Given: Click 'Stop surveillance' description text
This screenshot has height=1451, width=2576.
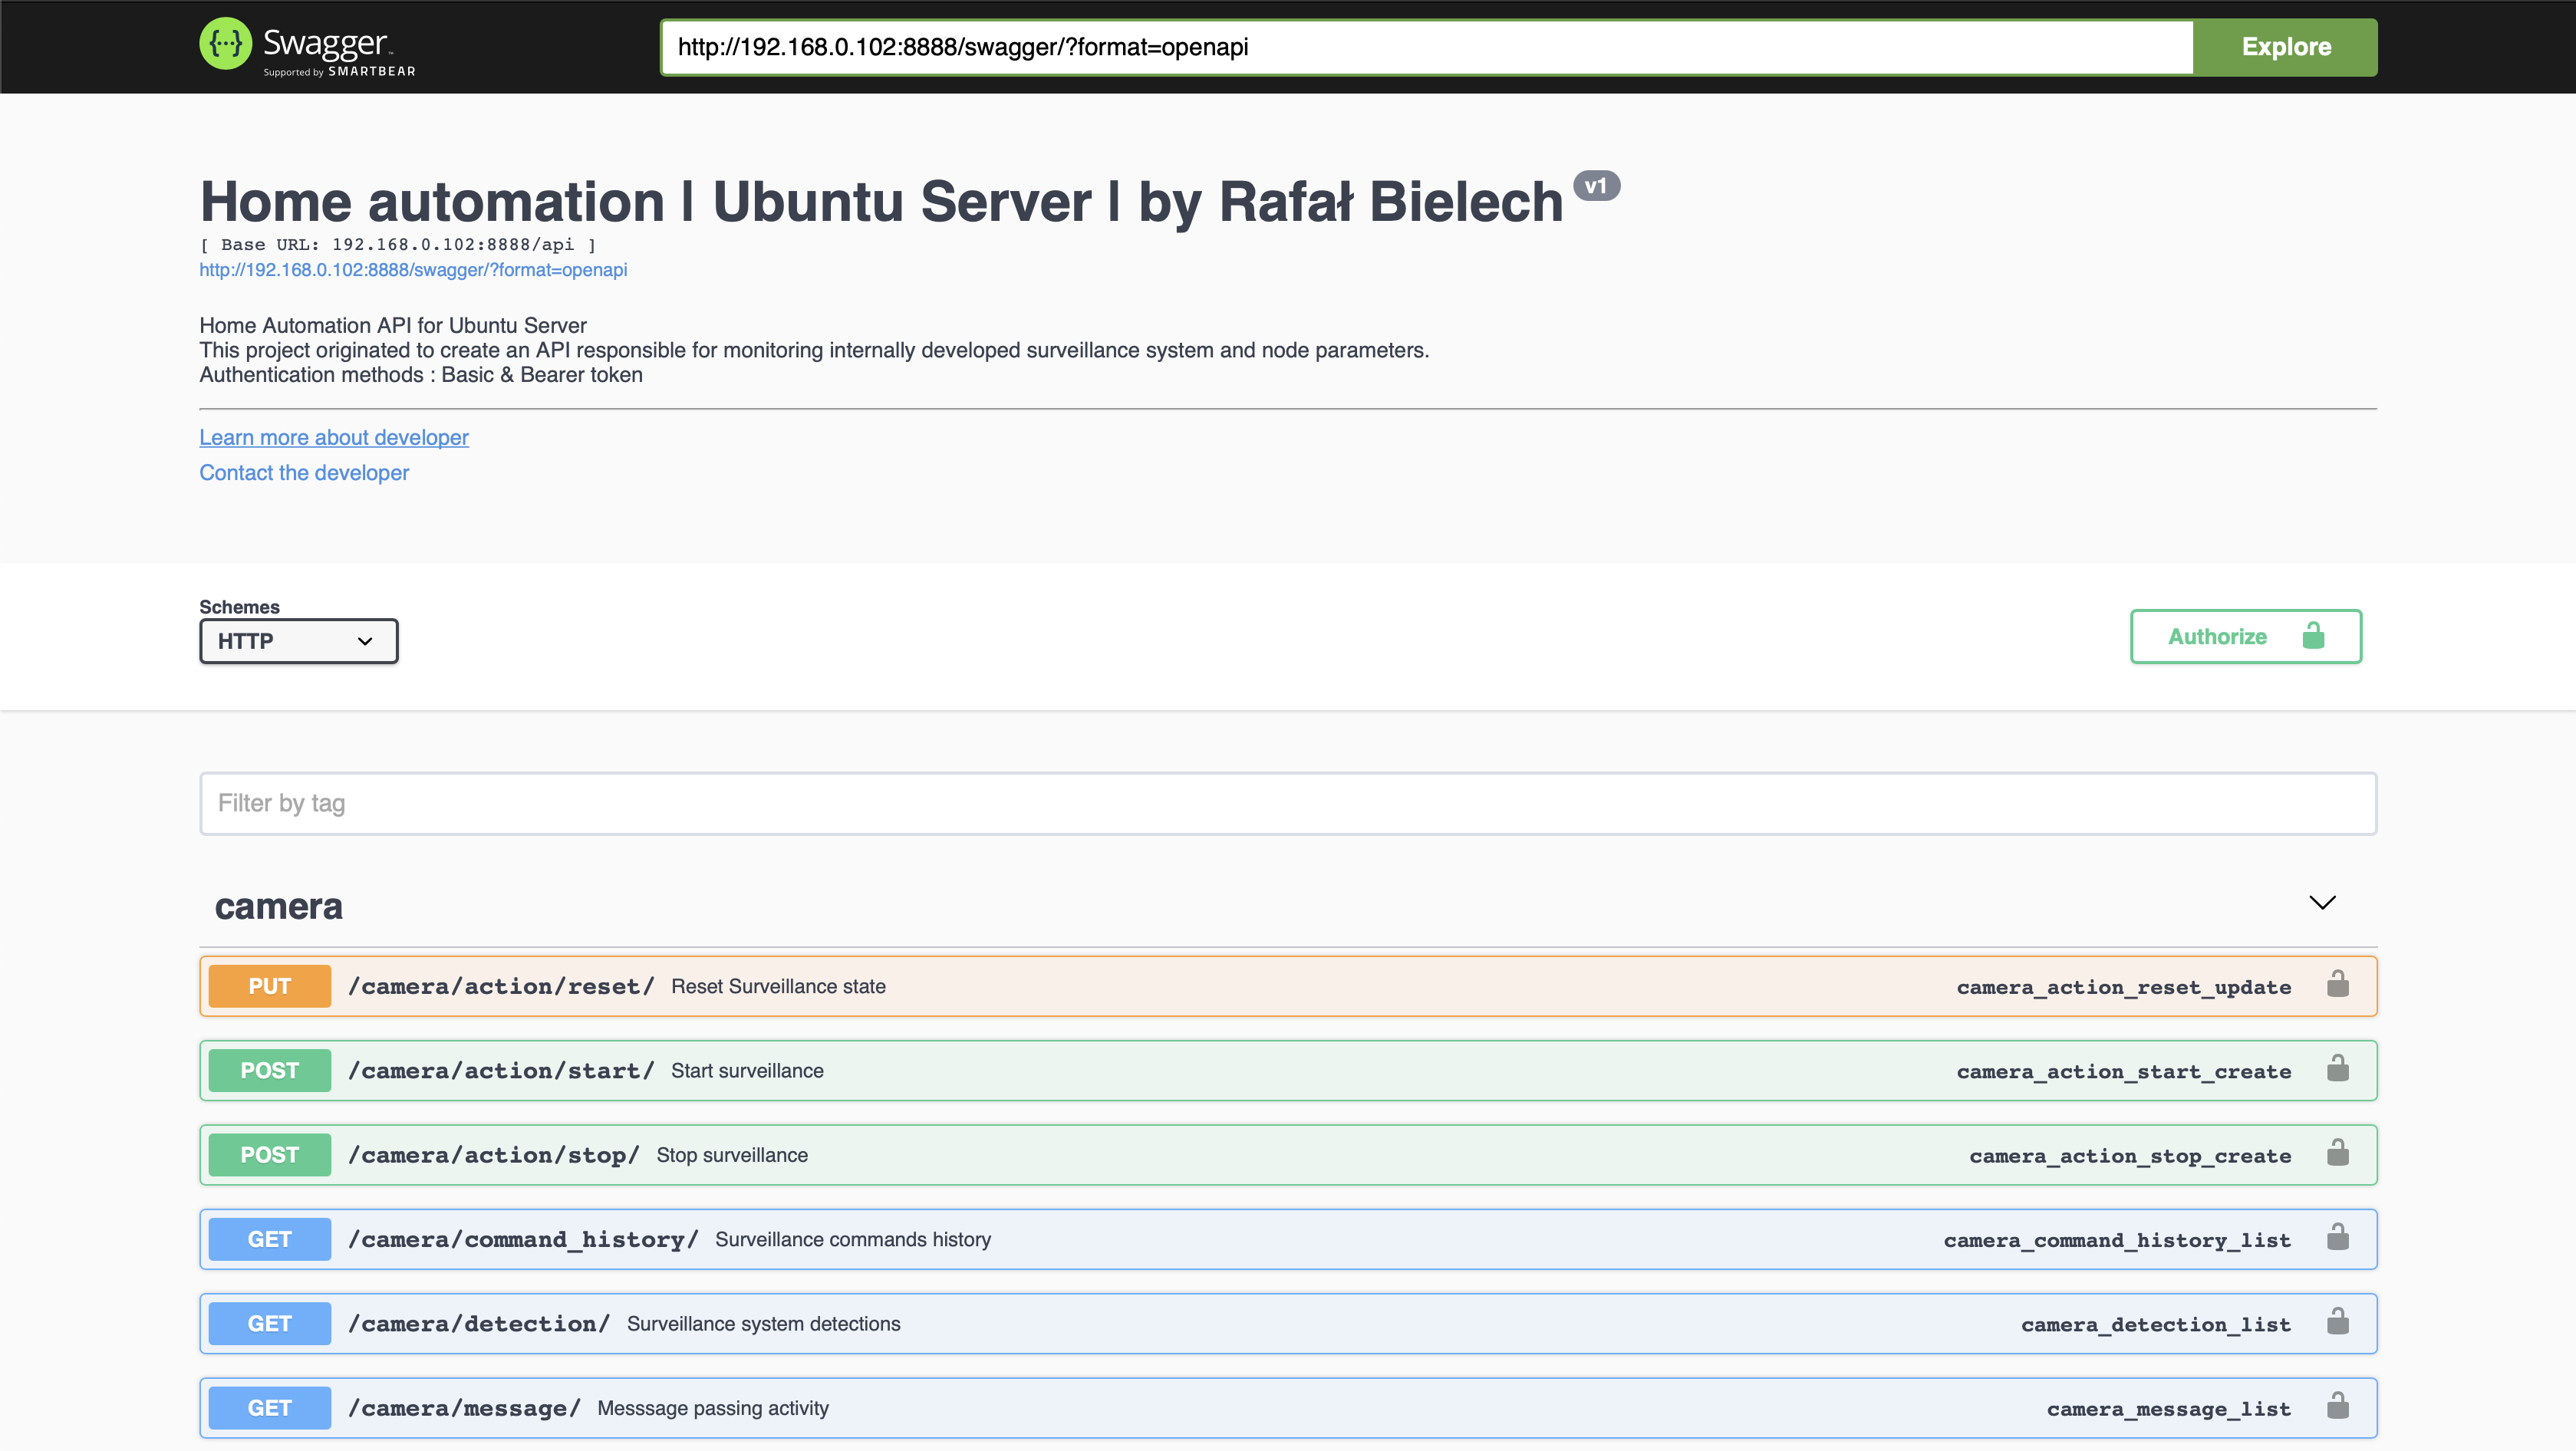Looking at the screenshot, I should (732, 1155).
